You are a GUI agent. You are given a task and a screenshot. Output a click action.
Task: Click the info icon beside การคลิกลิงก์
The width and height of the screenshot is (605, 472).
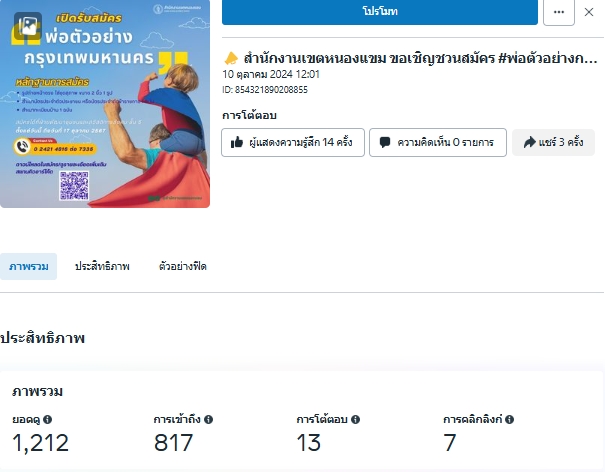click(509, 420)
